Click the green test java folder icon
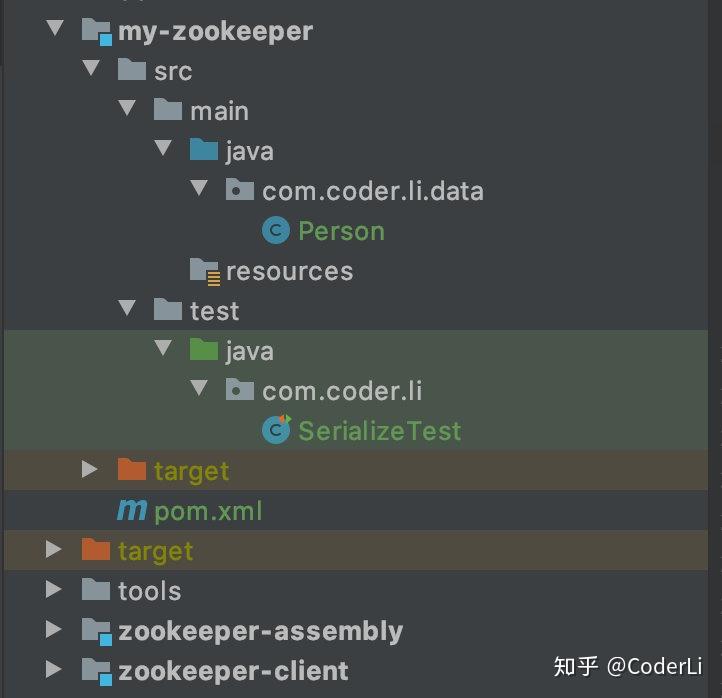Viewport: 722px width, 698px height. [204, 351]
